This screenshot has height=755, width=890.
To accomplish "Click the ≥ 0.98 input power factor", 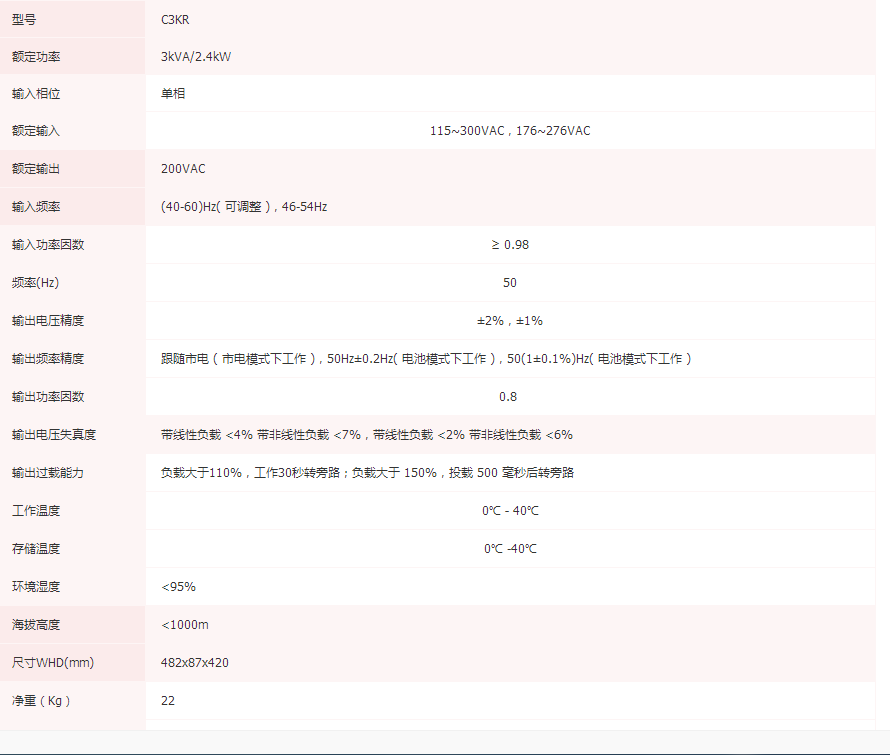I will pos(509,245).
